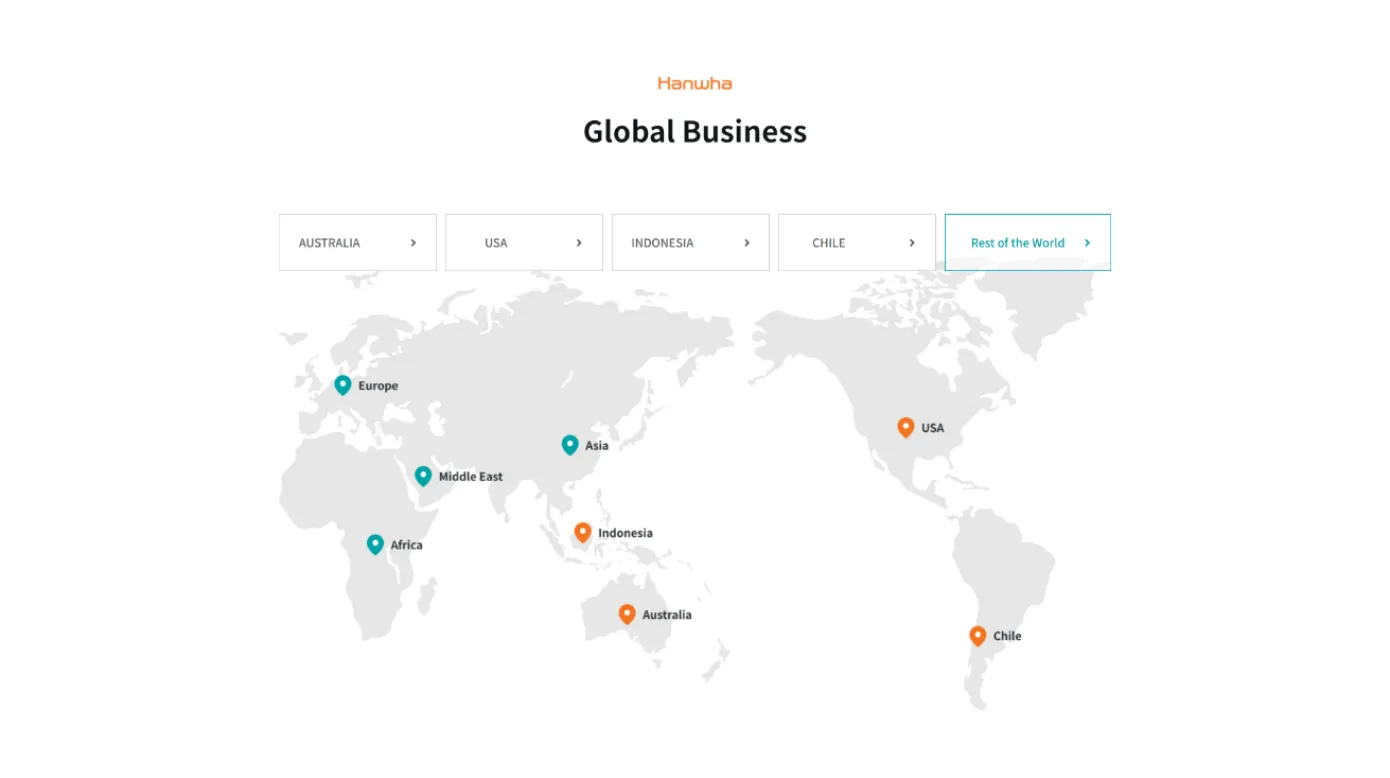
Task: Select the Rest of the World tab
Action: coord(1027,243)
